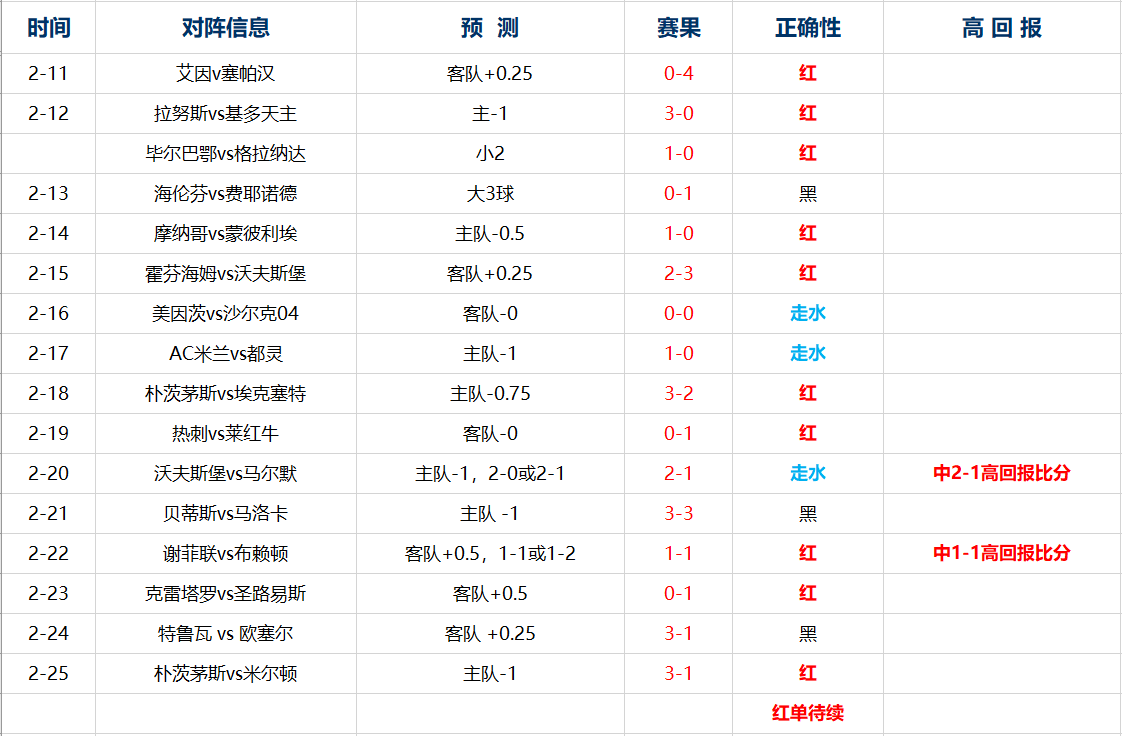Click the 走水 cell in 2-17 row

click(808, 354)
